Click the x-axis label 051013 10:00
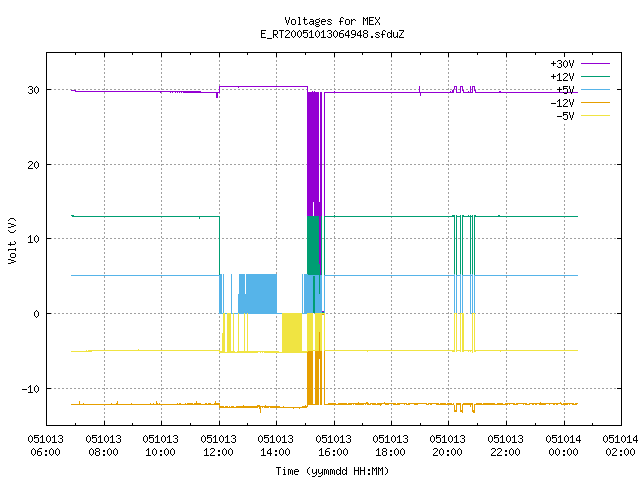Viewport: 640px width, 480px height. (161, 446)
